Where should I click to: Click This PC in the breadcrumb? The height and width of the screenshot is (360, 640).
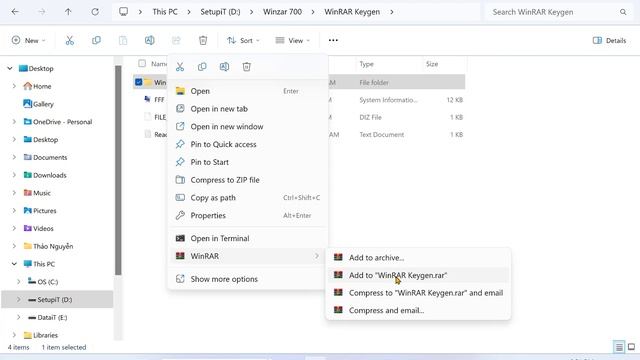pos(165,12)
